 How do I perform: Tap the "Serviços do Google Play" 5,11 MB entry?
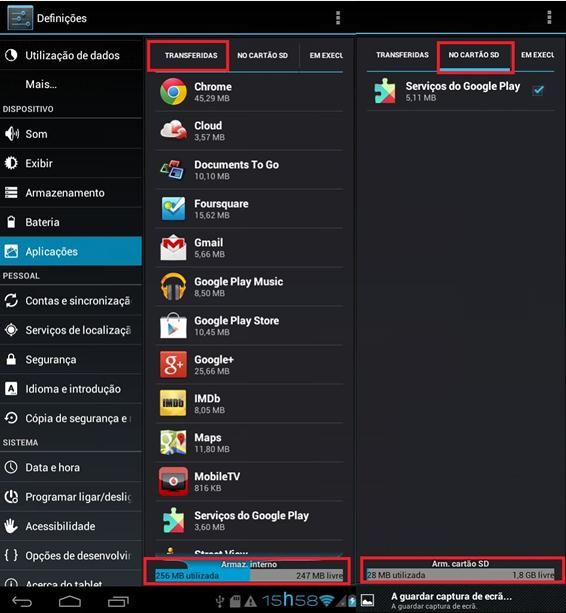pos(460,91)
